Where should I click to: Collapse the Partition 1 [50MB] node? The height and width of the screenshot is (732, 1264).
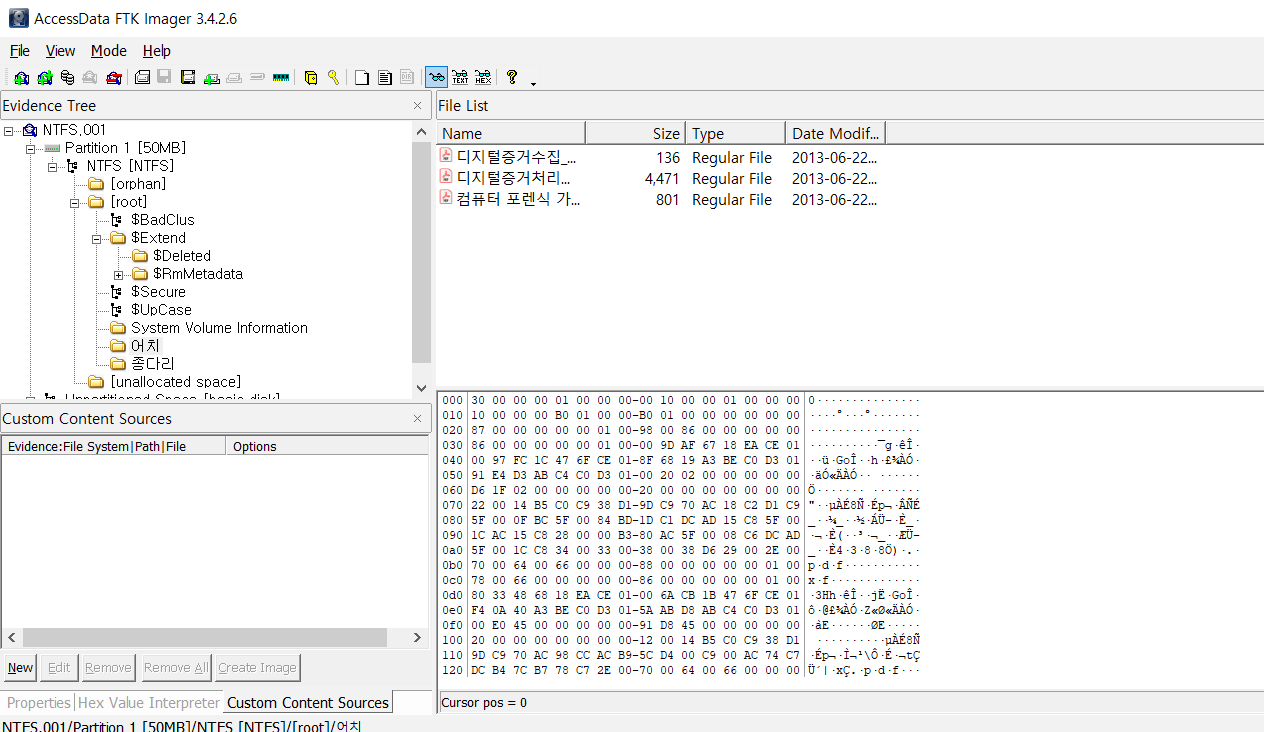(31, 148)
